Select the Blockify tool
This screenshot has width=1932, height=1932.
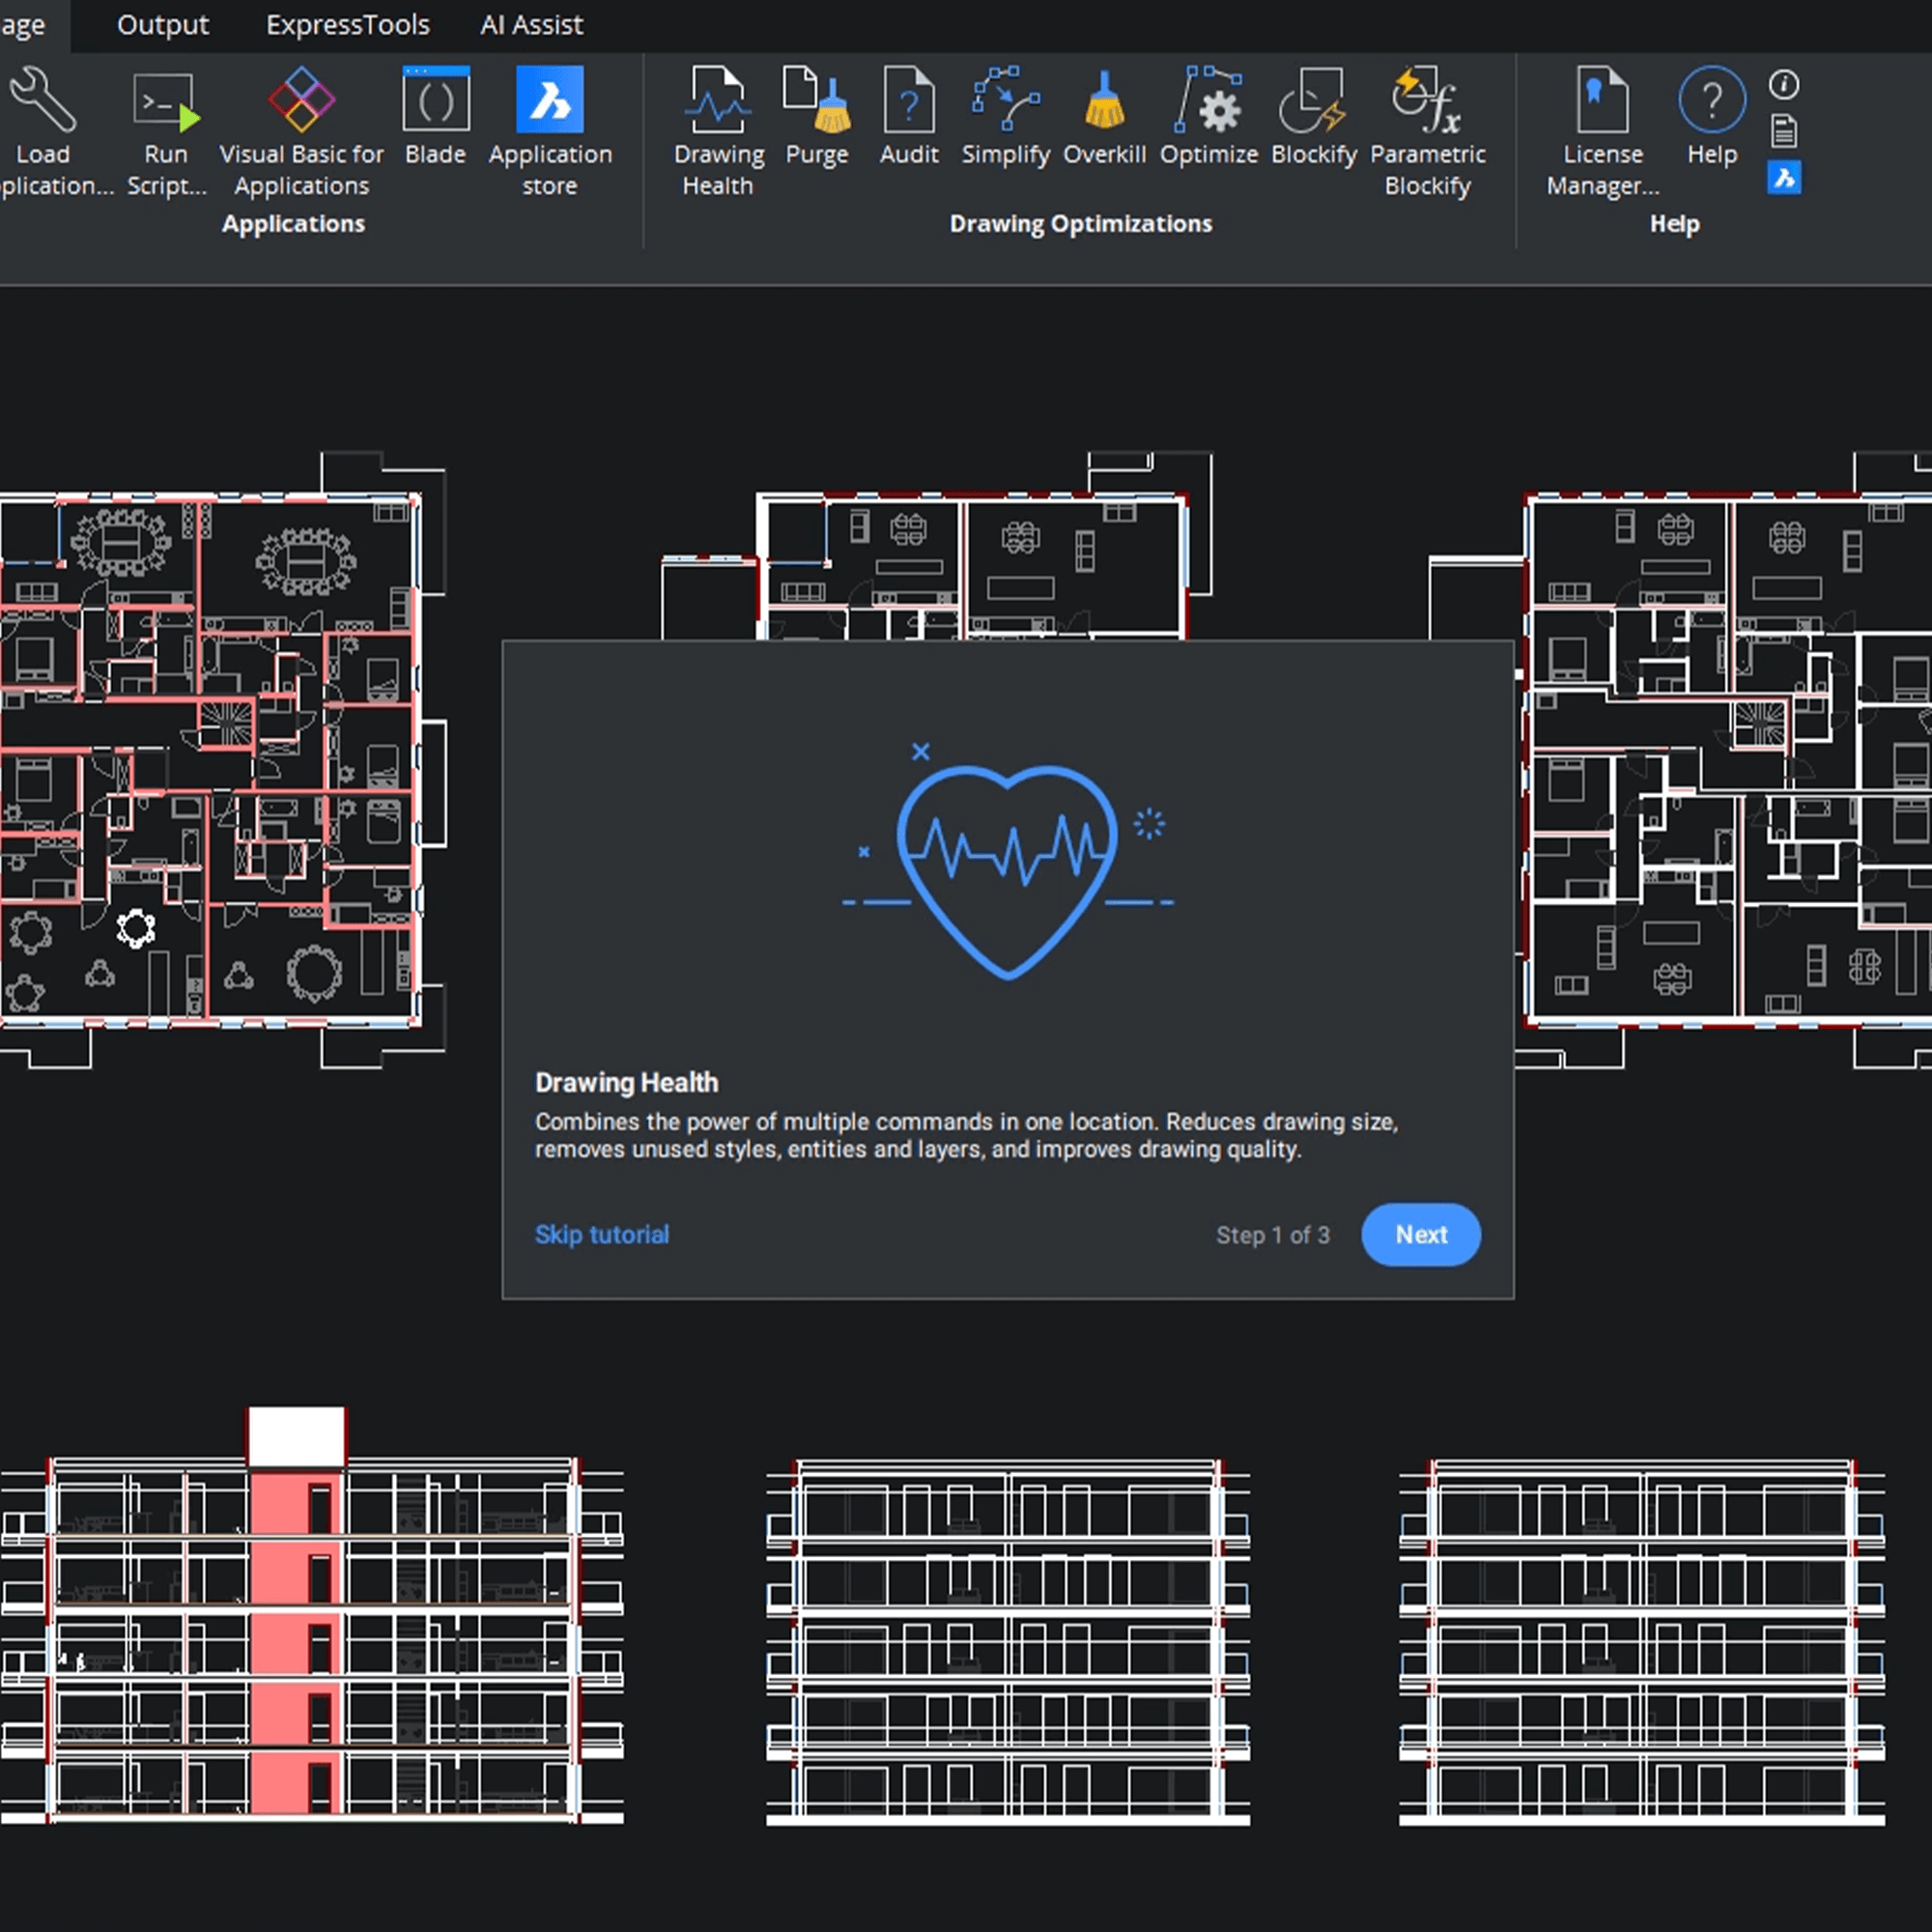[x=1313, y=116]
